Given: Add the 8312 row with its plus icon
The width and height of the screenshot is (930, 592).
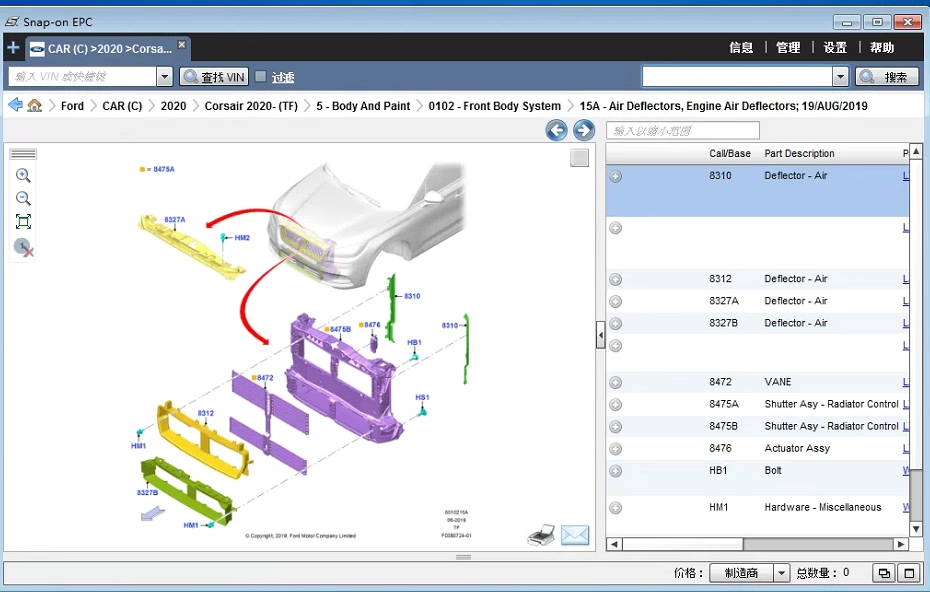Looking at the screenshot, I should tap(616, 279).
